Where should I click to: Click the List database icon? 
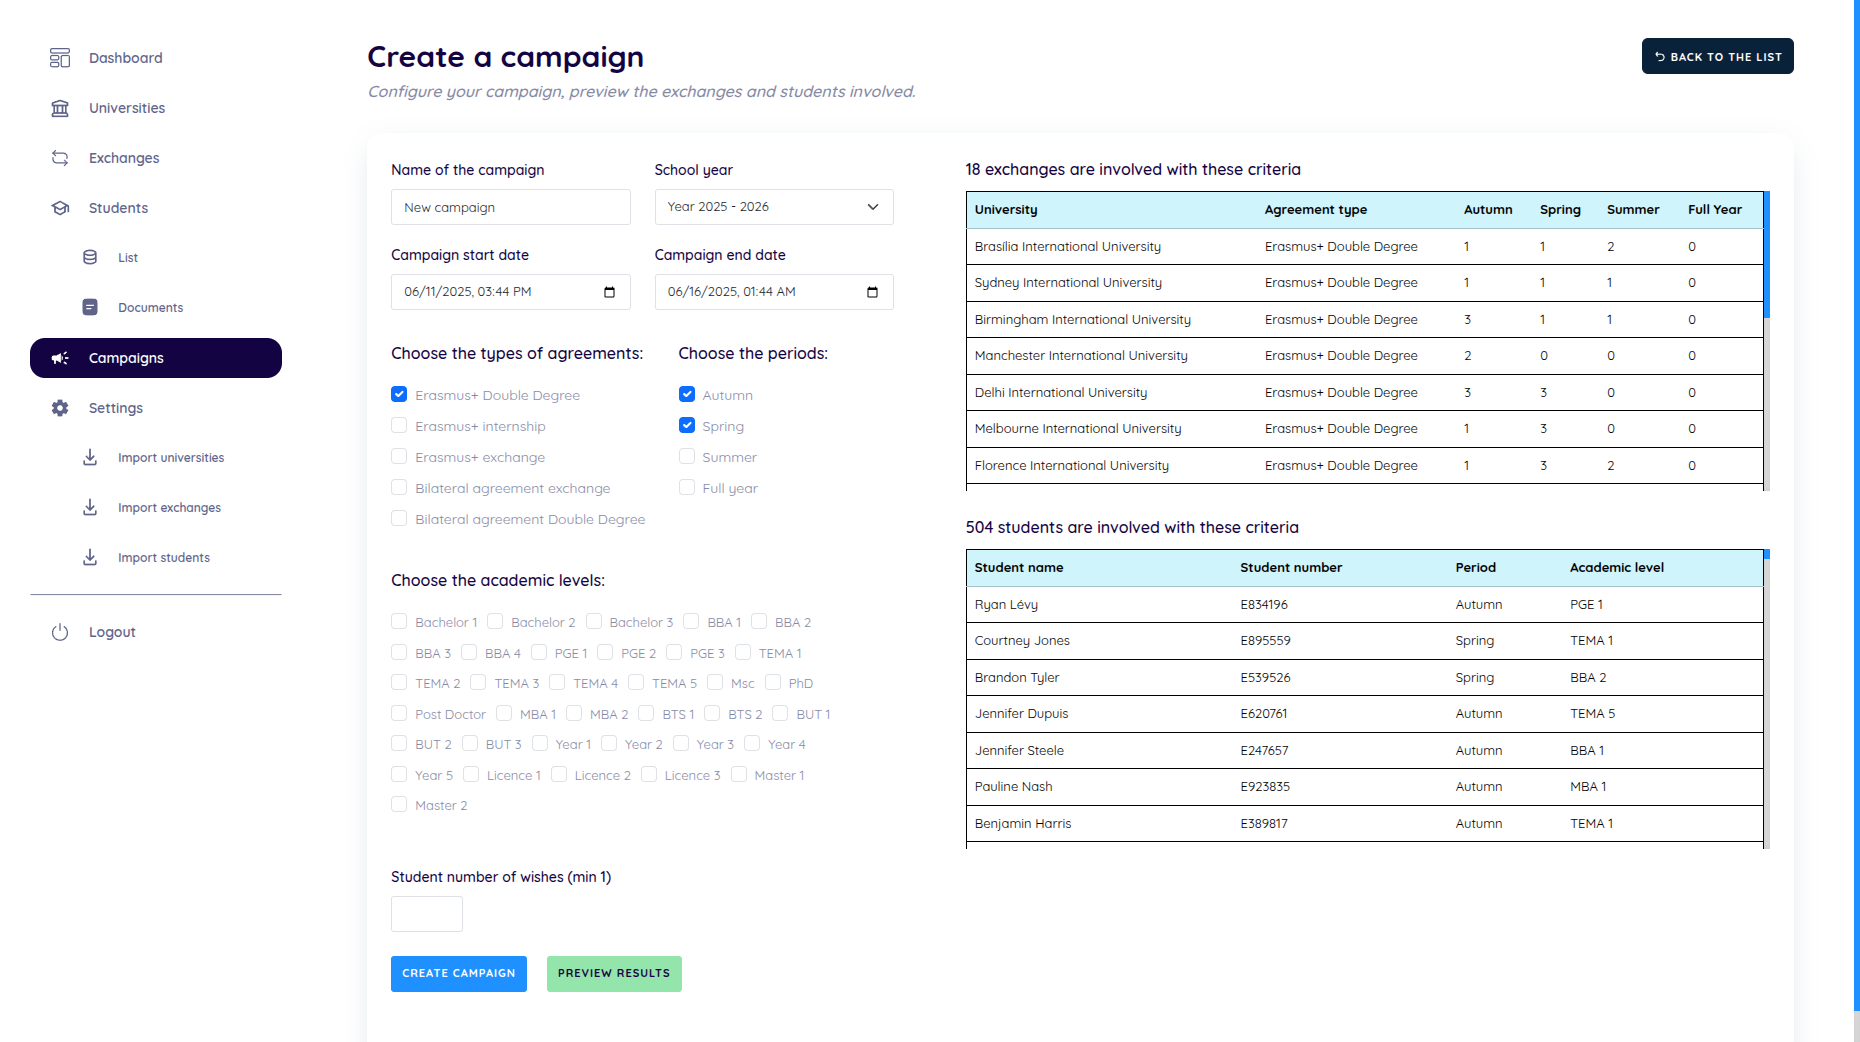pos(90,257)
